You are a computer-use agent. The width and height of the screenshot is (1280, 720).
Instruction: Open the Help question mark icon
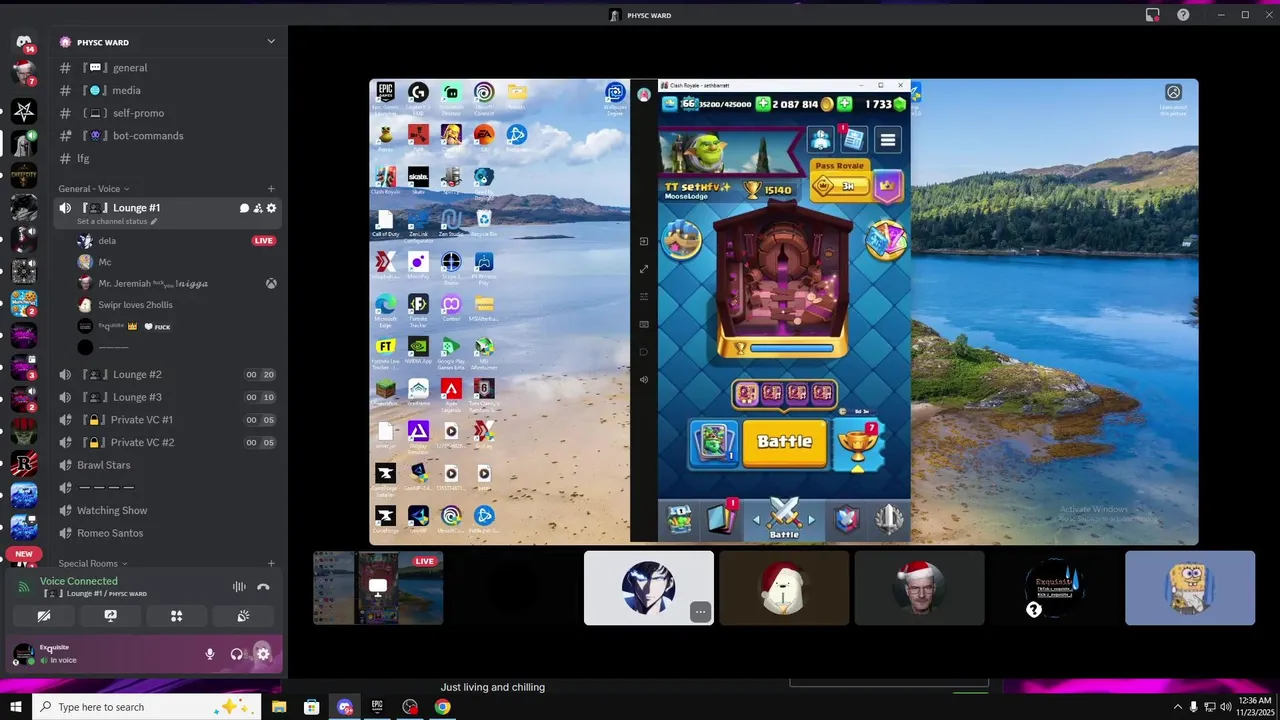coord(1183,15)
